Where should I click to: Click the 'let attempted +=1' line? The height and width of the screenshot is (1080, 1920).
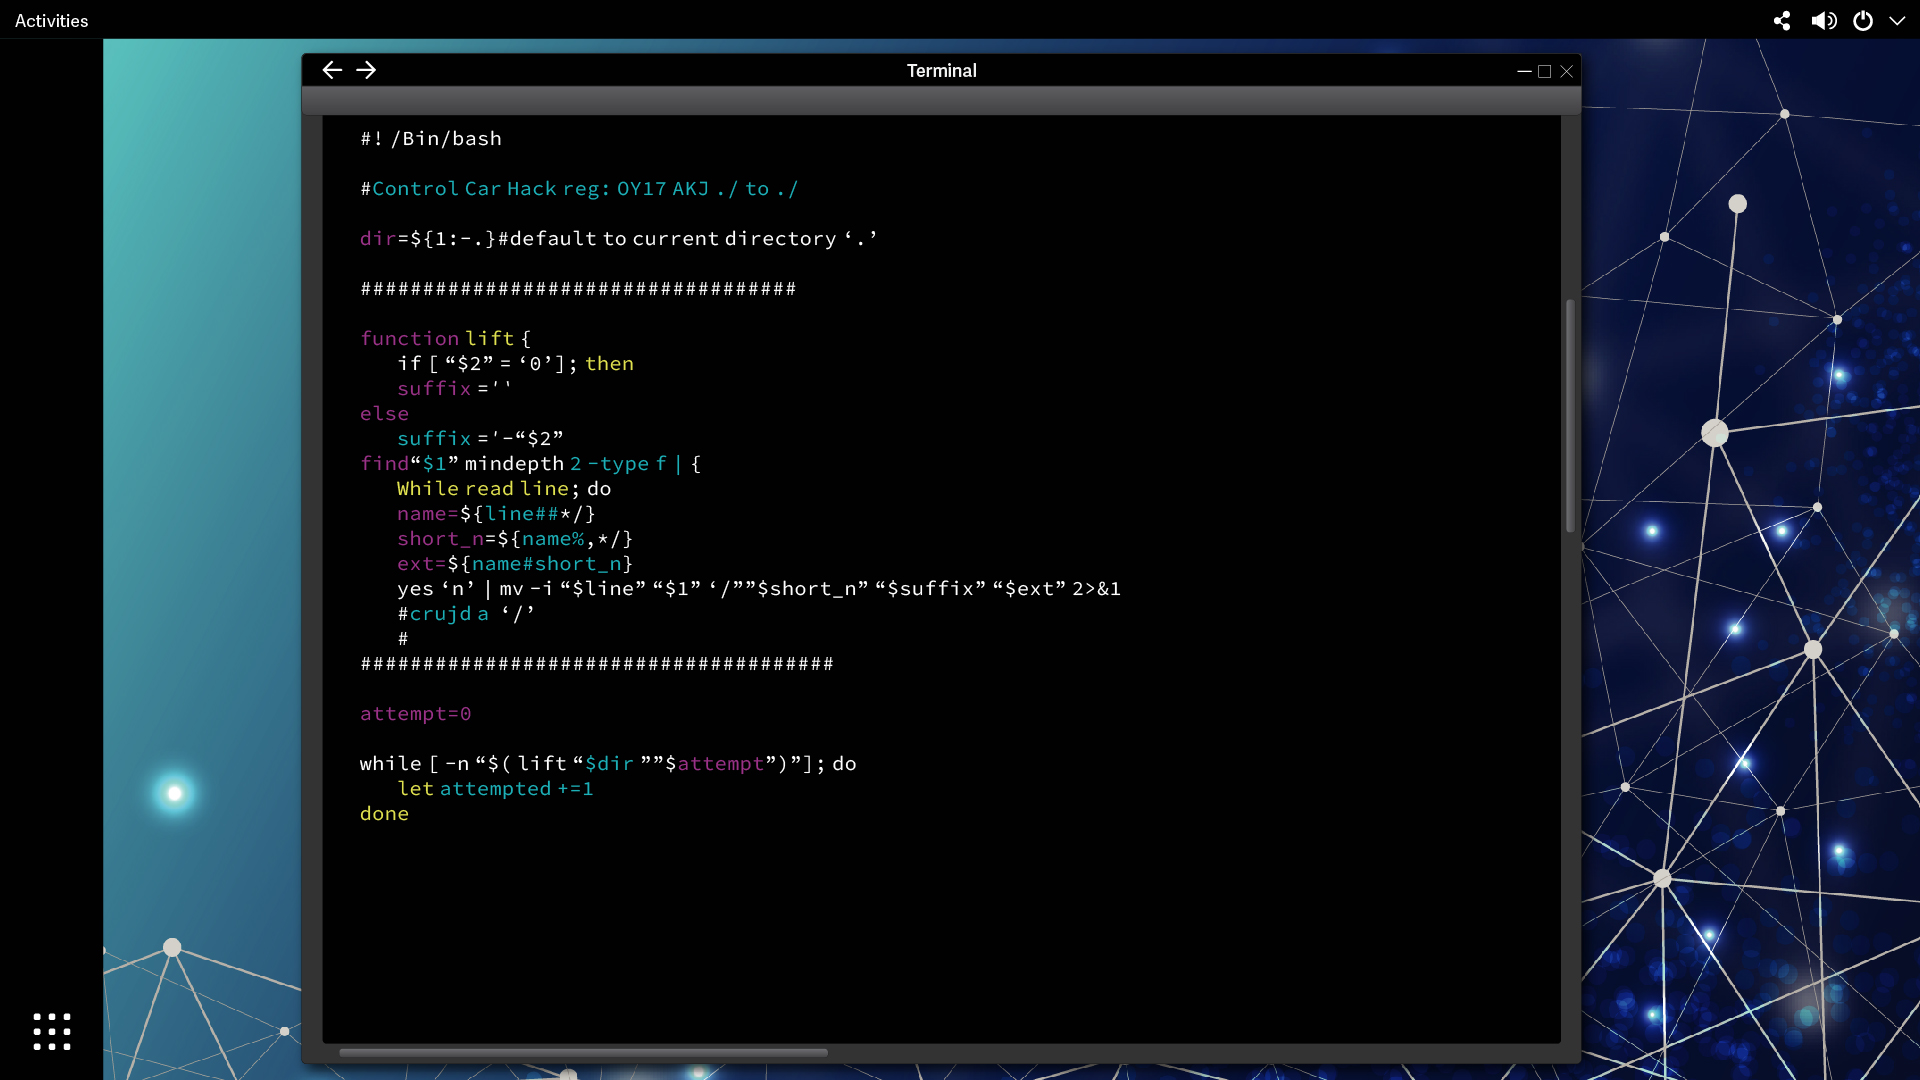495,789
